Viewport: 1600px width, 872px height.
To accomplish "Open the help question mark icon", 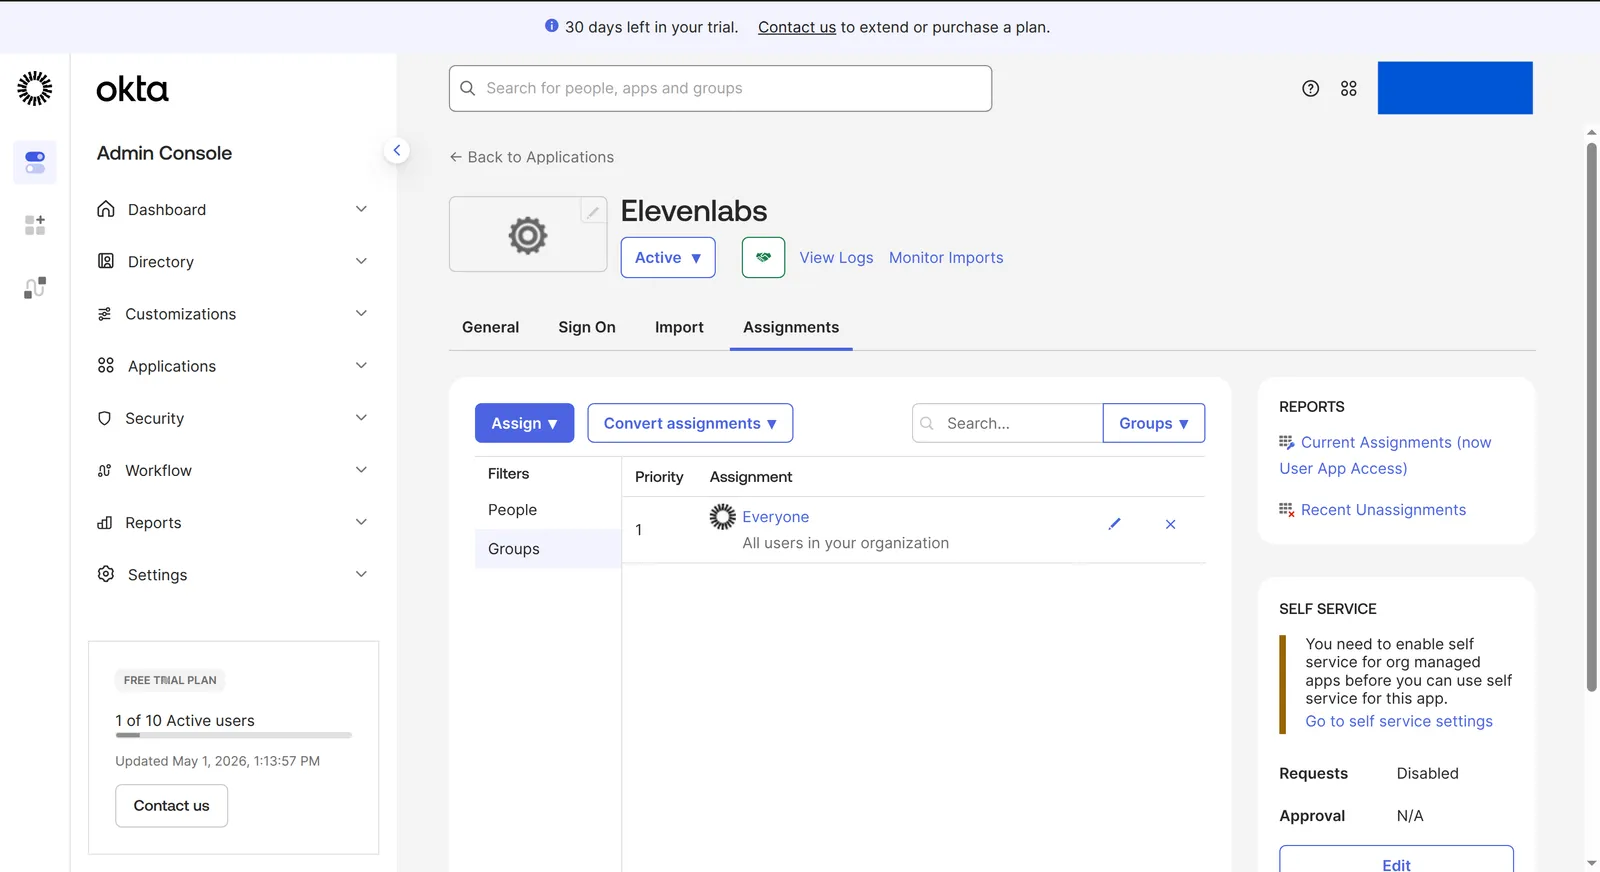I will pyautogui.click(x=1310, y=88).
